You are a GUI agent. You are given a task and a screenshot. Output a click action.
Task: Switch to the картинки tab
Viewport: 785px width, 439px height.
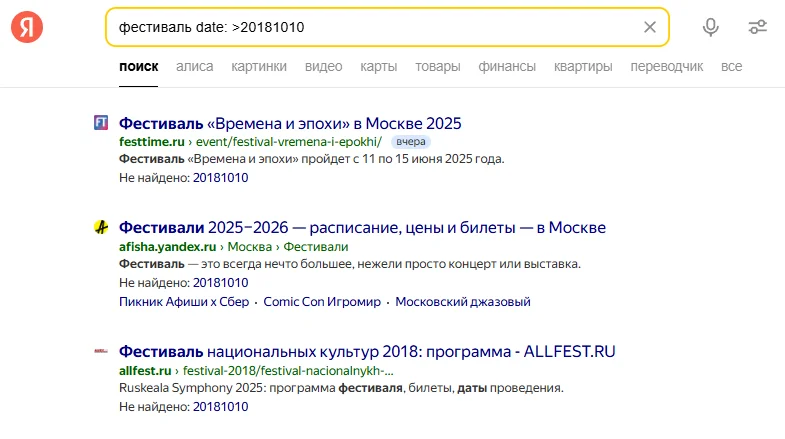259,67
